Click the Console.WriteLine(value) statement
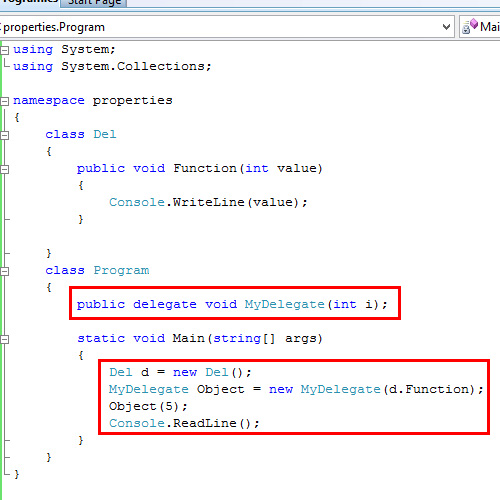Image resolution: width=500 pixels, height=500 pixels. (x=208, y=202)
